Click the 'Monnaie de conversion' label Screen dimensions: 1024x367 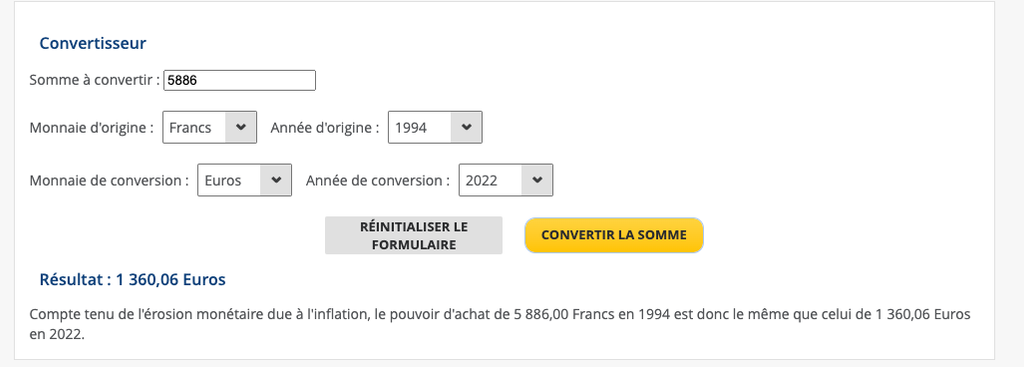109,180
